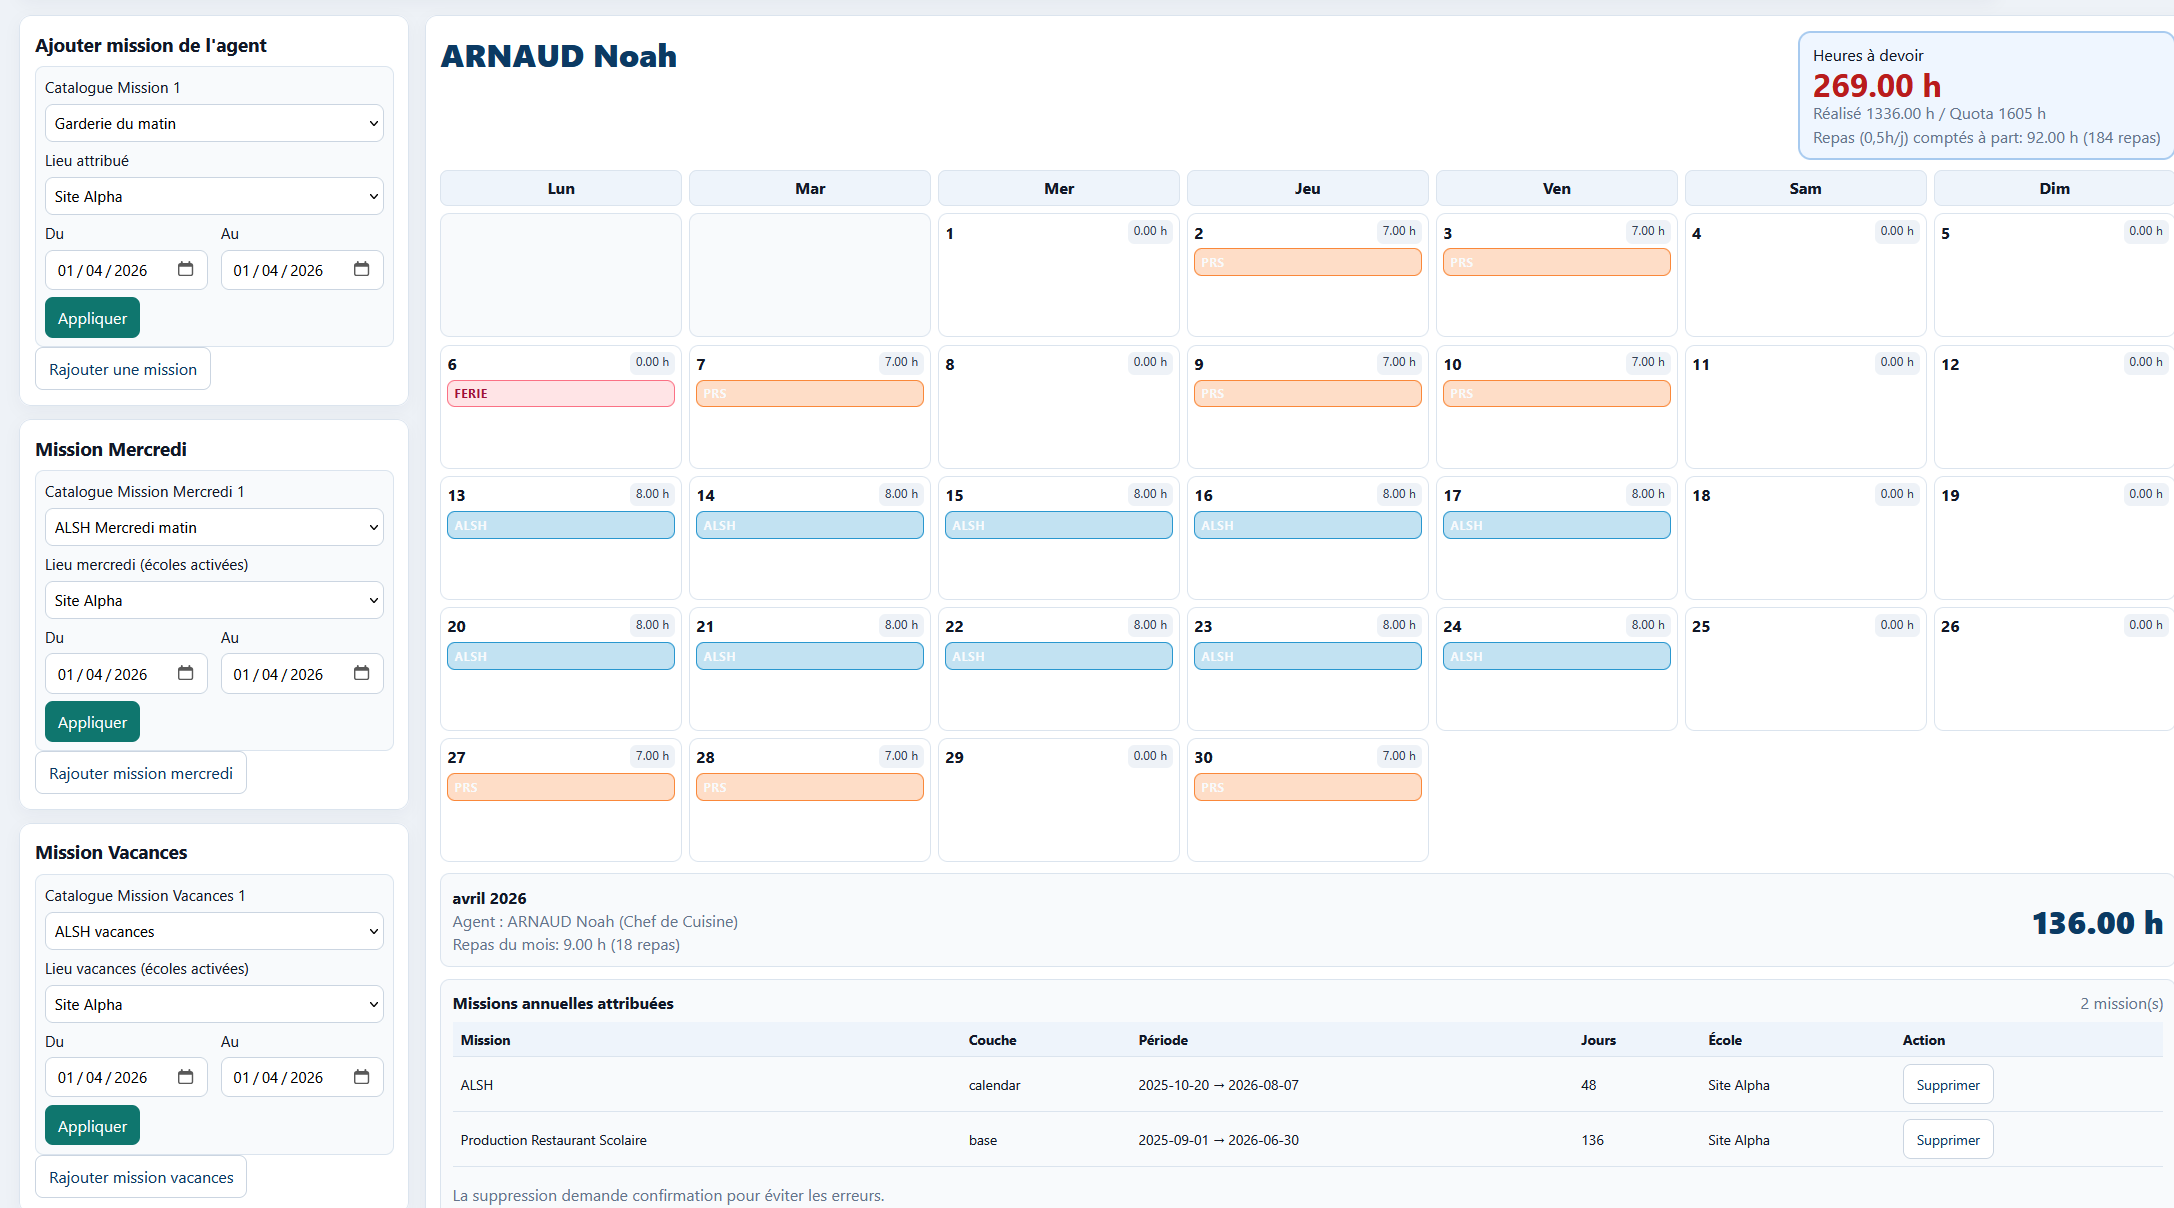Expand the ALSH vacances catalogue dropdown
2174x1208 pixels.
click(214, 931)
